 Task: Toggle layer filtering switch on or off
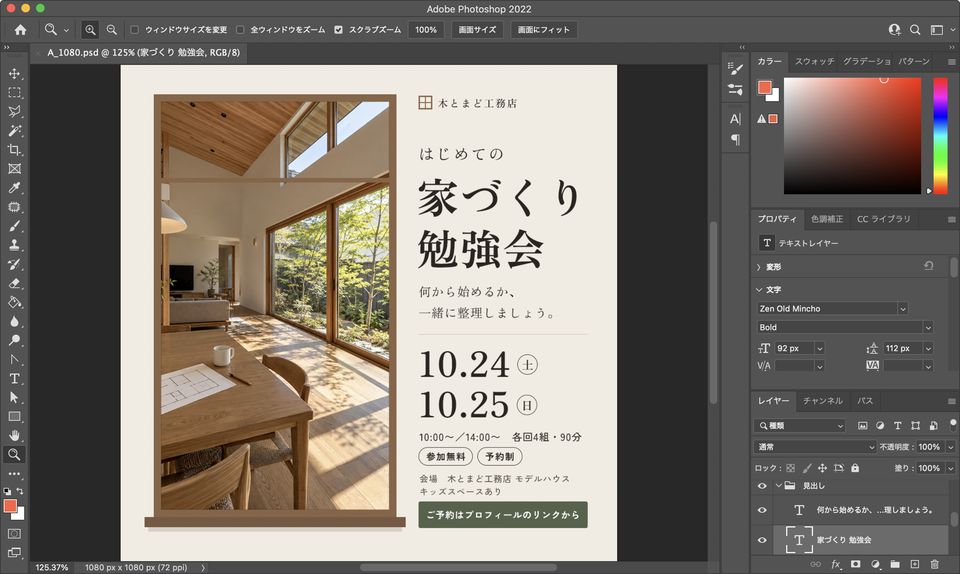(953, 424)
